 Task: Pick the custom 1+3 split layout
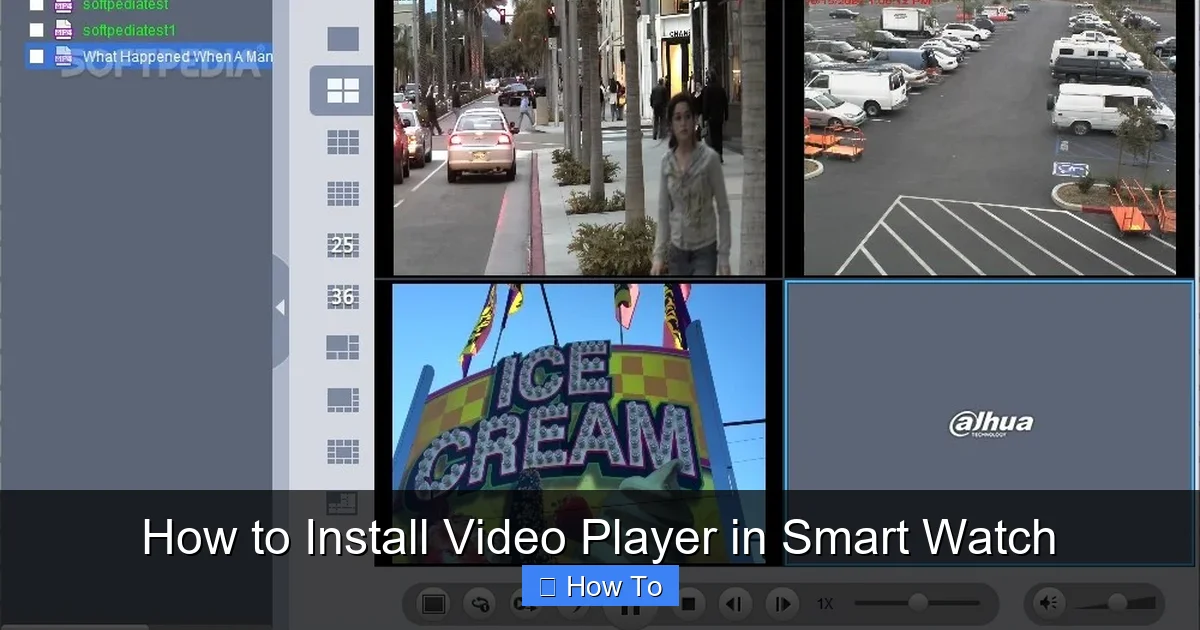343,347
